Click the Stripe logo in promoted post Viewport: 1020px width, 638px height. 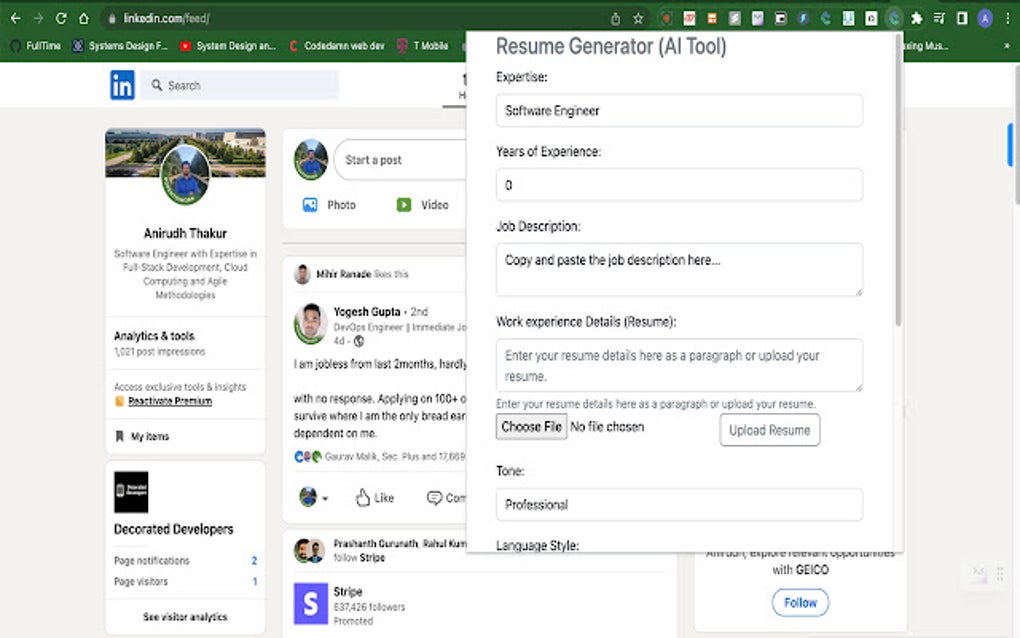pos(311,604)
